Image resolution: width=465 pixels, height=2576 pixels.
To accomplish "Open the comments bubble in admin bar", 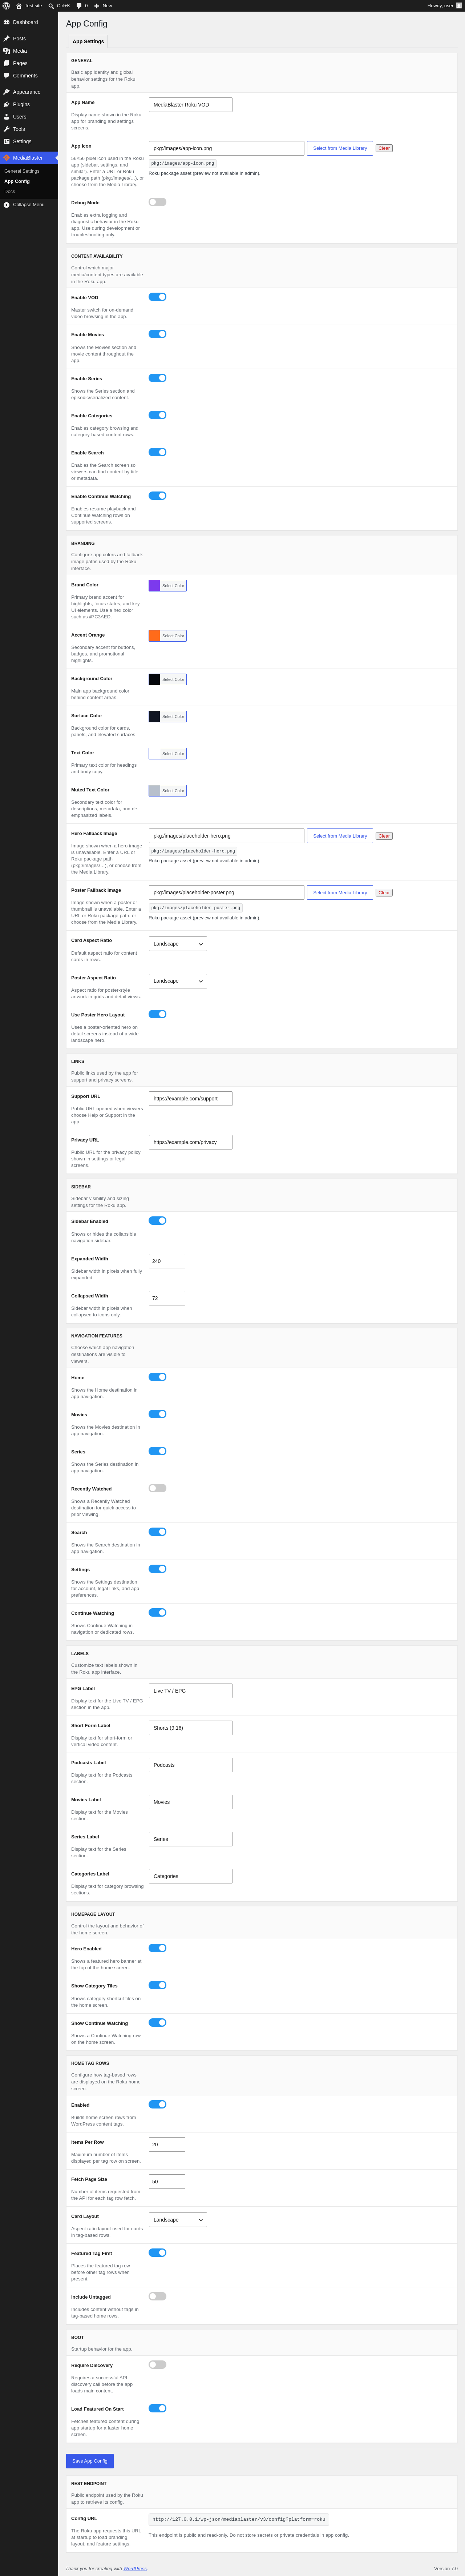I will click(x=79, y=6).
